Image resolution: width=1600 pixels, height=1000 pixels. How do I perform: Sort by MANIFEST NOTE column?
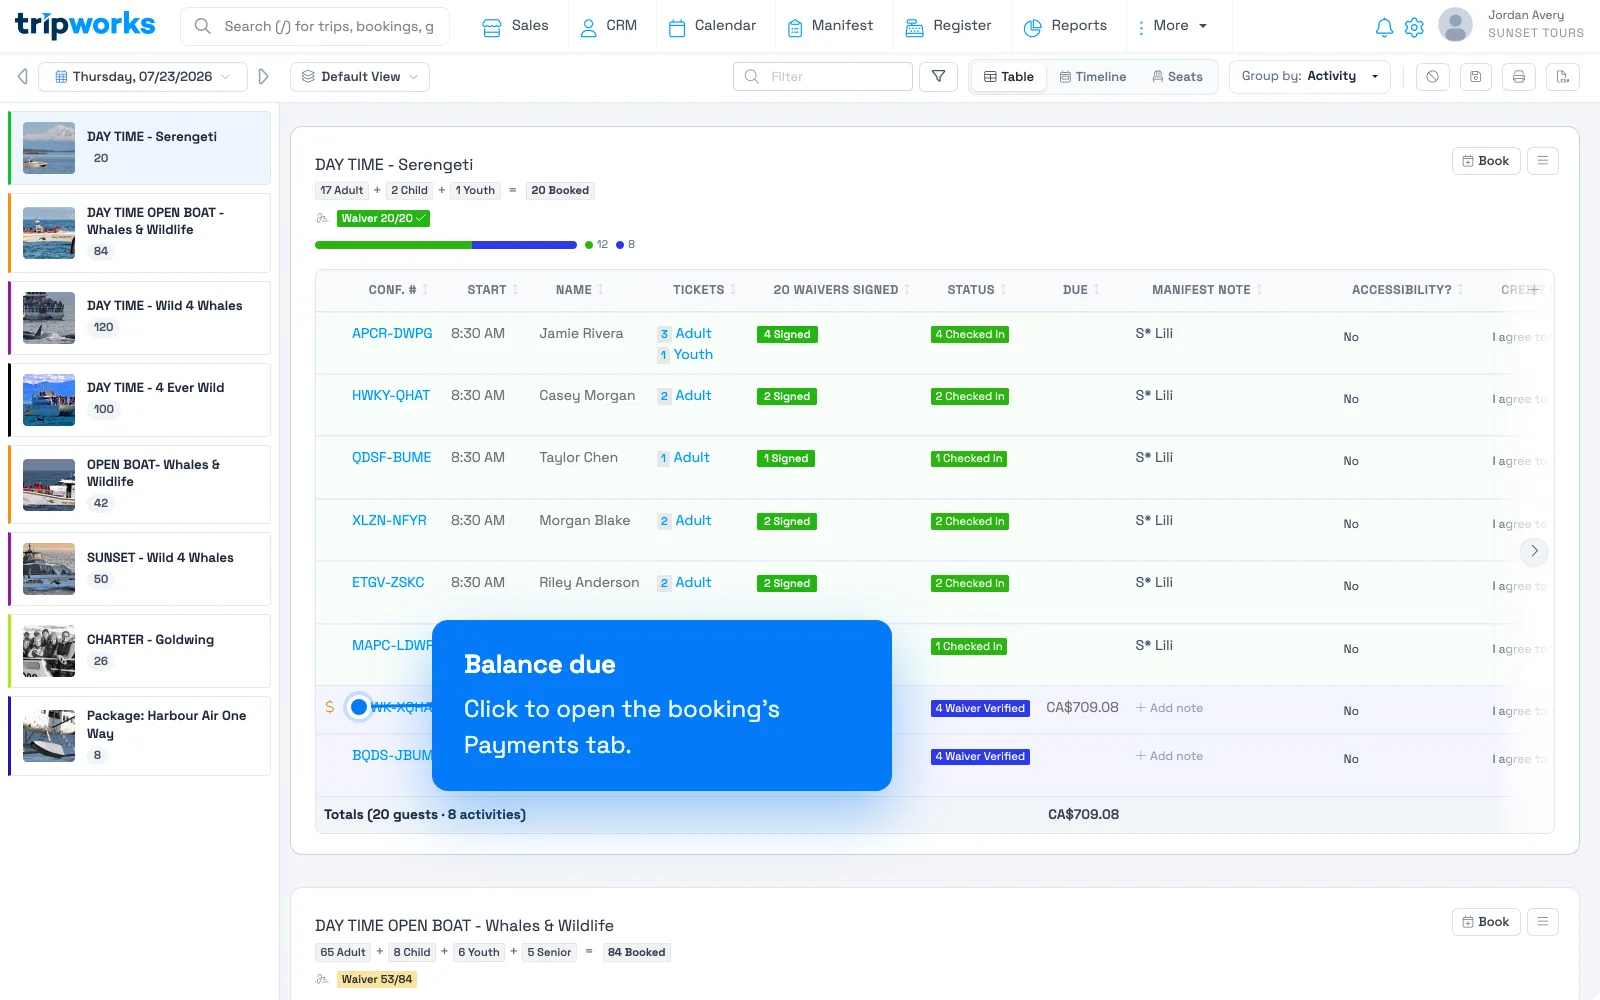[x=1206, y=290]
